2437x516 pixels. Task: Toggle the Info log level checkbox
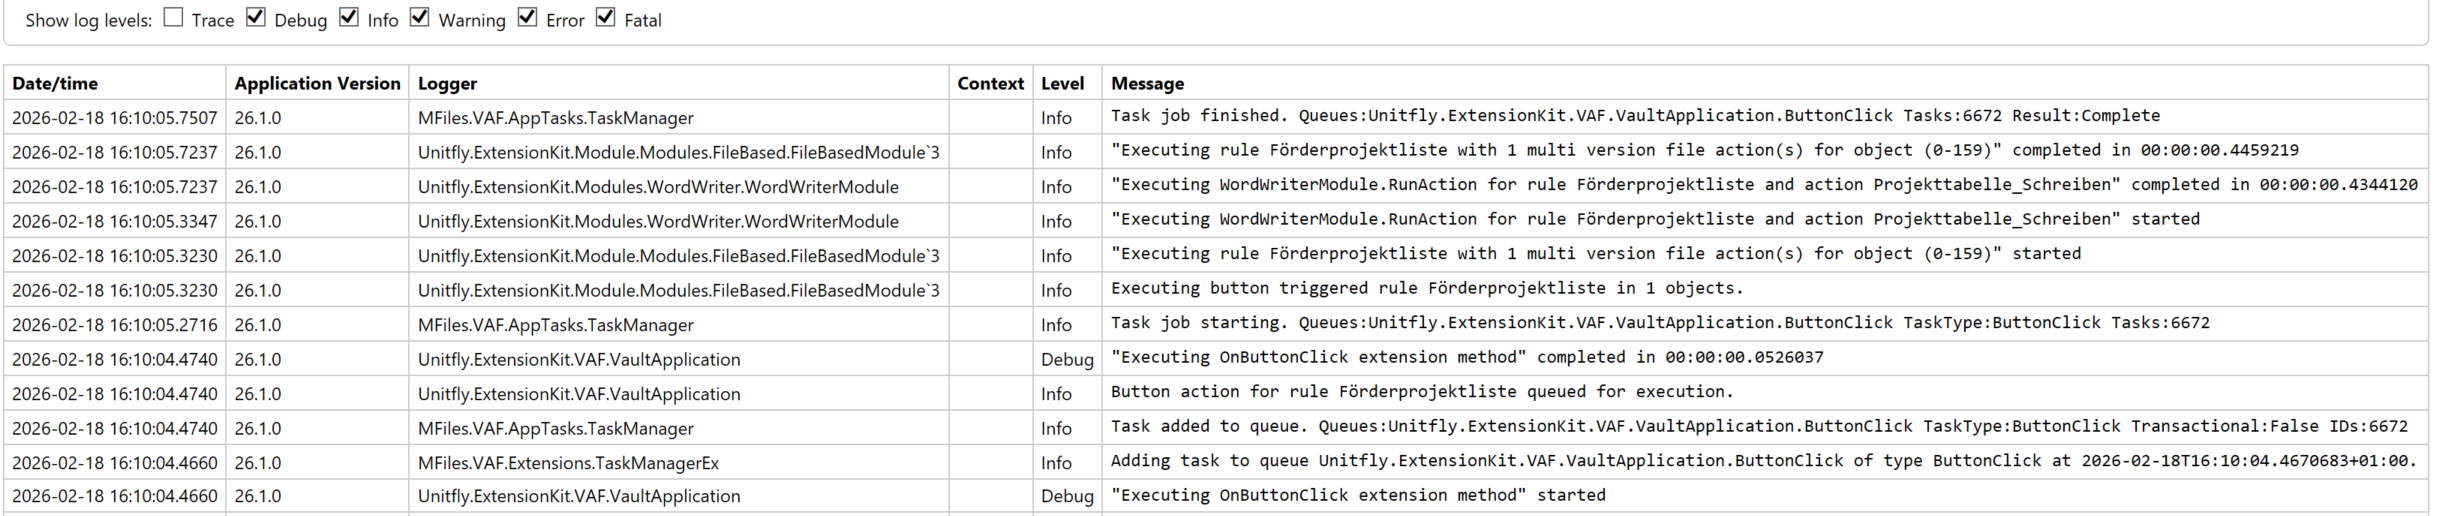click(x=349, y=18)
